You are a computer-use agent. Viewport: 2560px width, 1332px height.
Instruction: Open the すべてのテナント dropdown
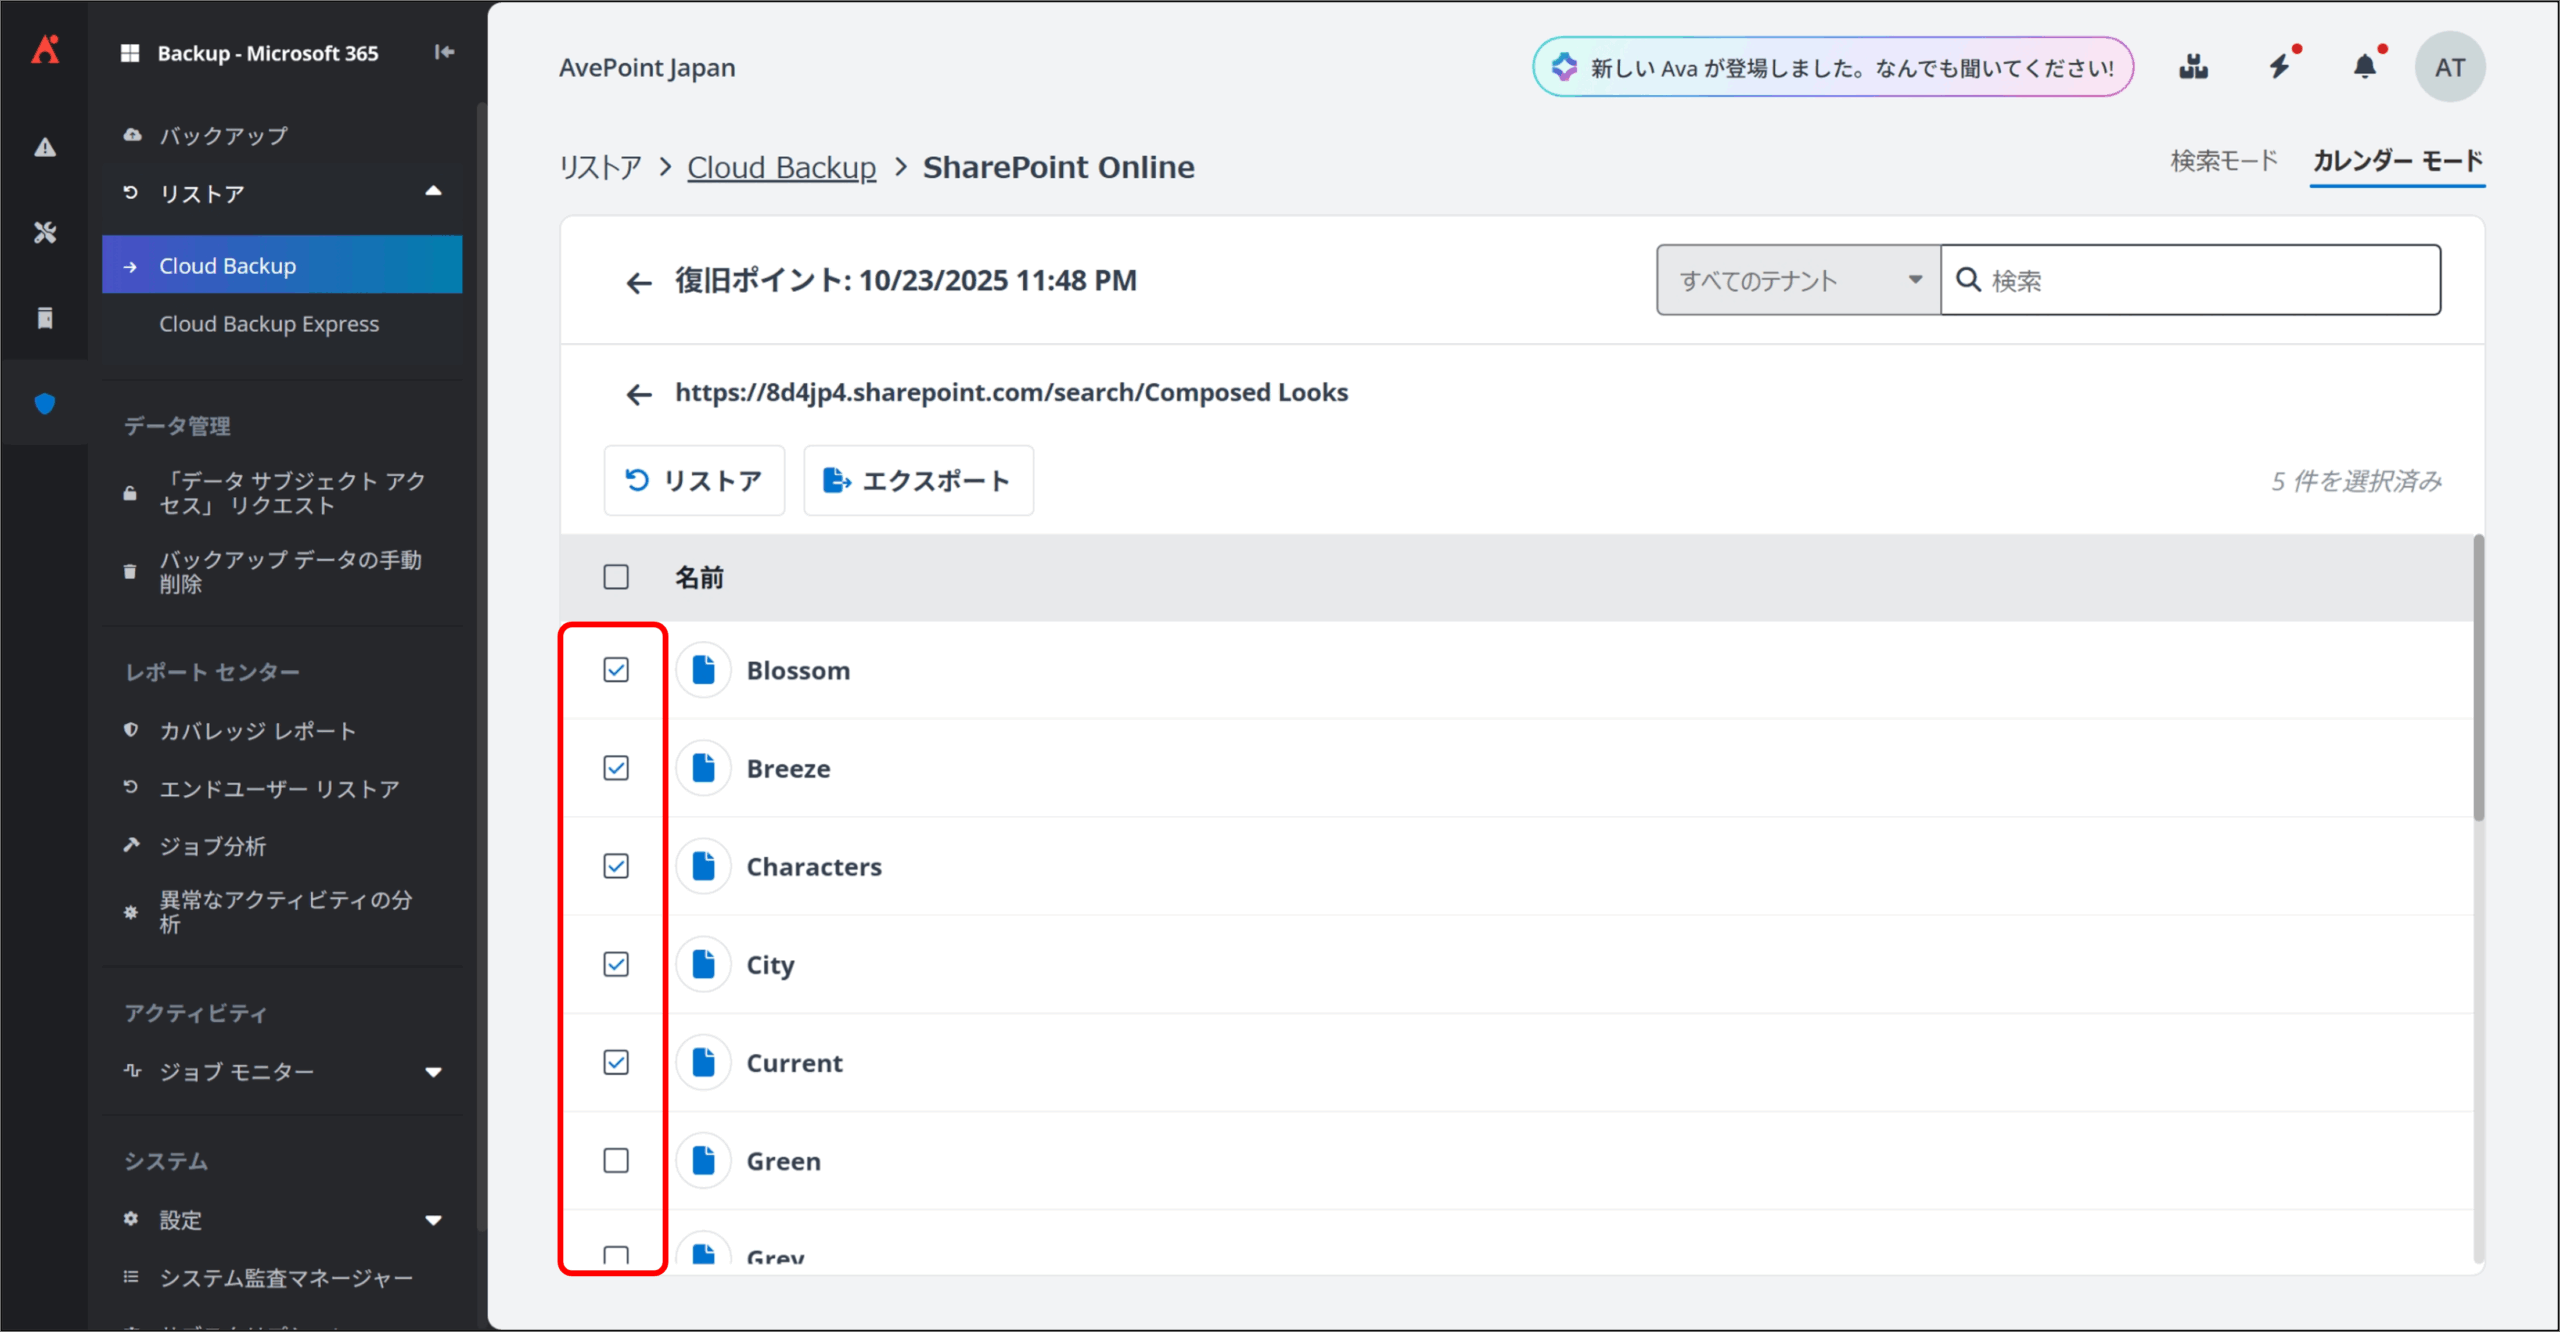click(1798, 280)
